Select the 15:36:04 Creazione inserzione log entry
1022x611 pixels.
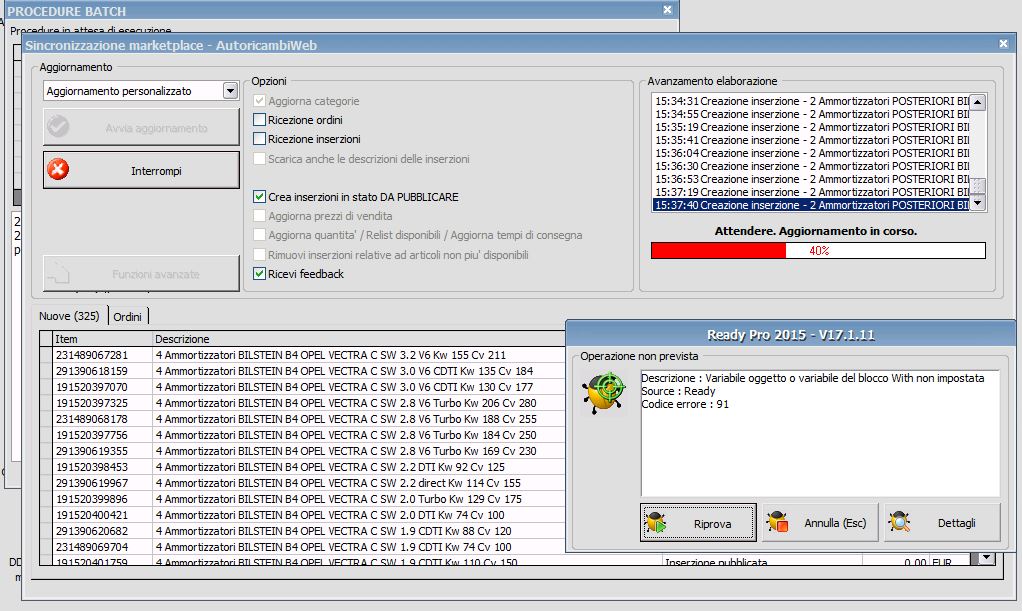coord(811,153)
